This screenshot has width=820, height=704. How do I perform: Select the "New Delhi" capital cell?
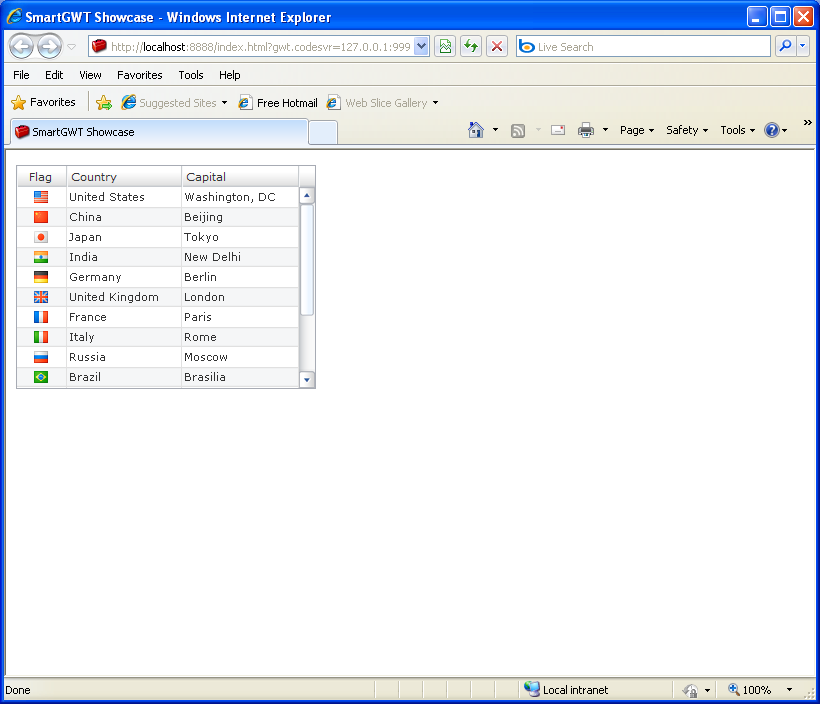pyautogui.click(x=240, y=257)
